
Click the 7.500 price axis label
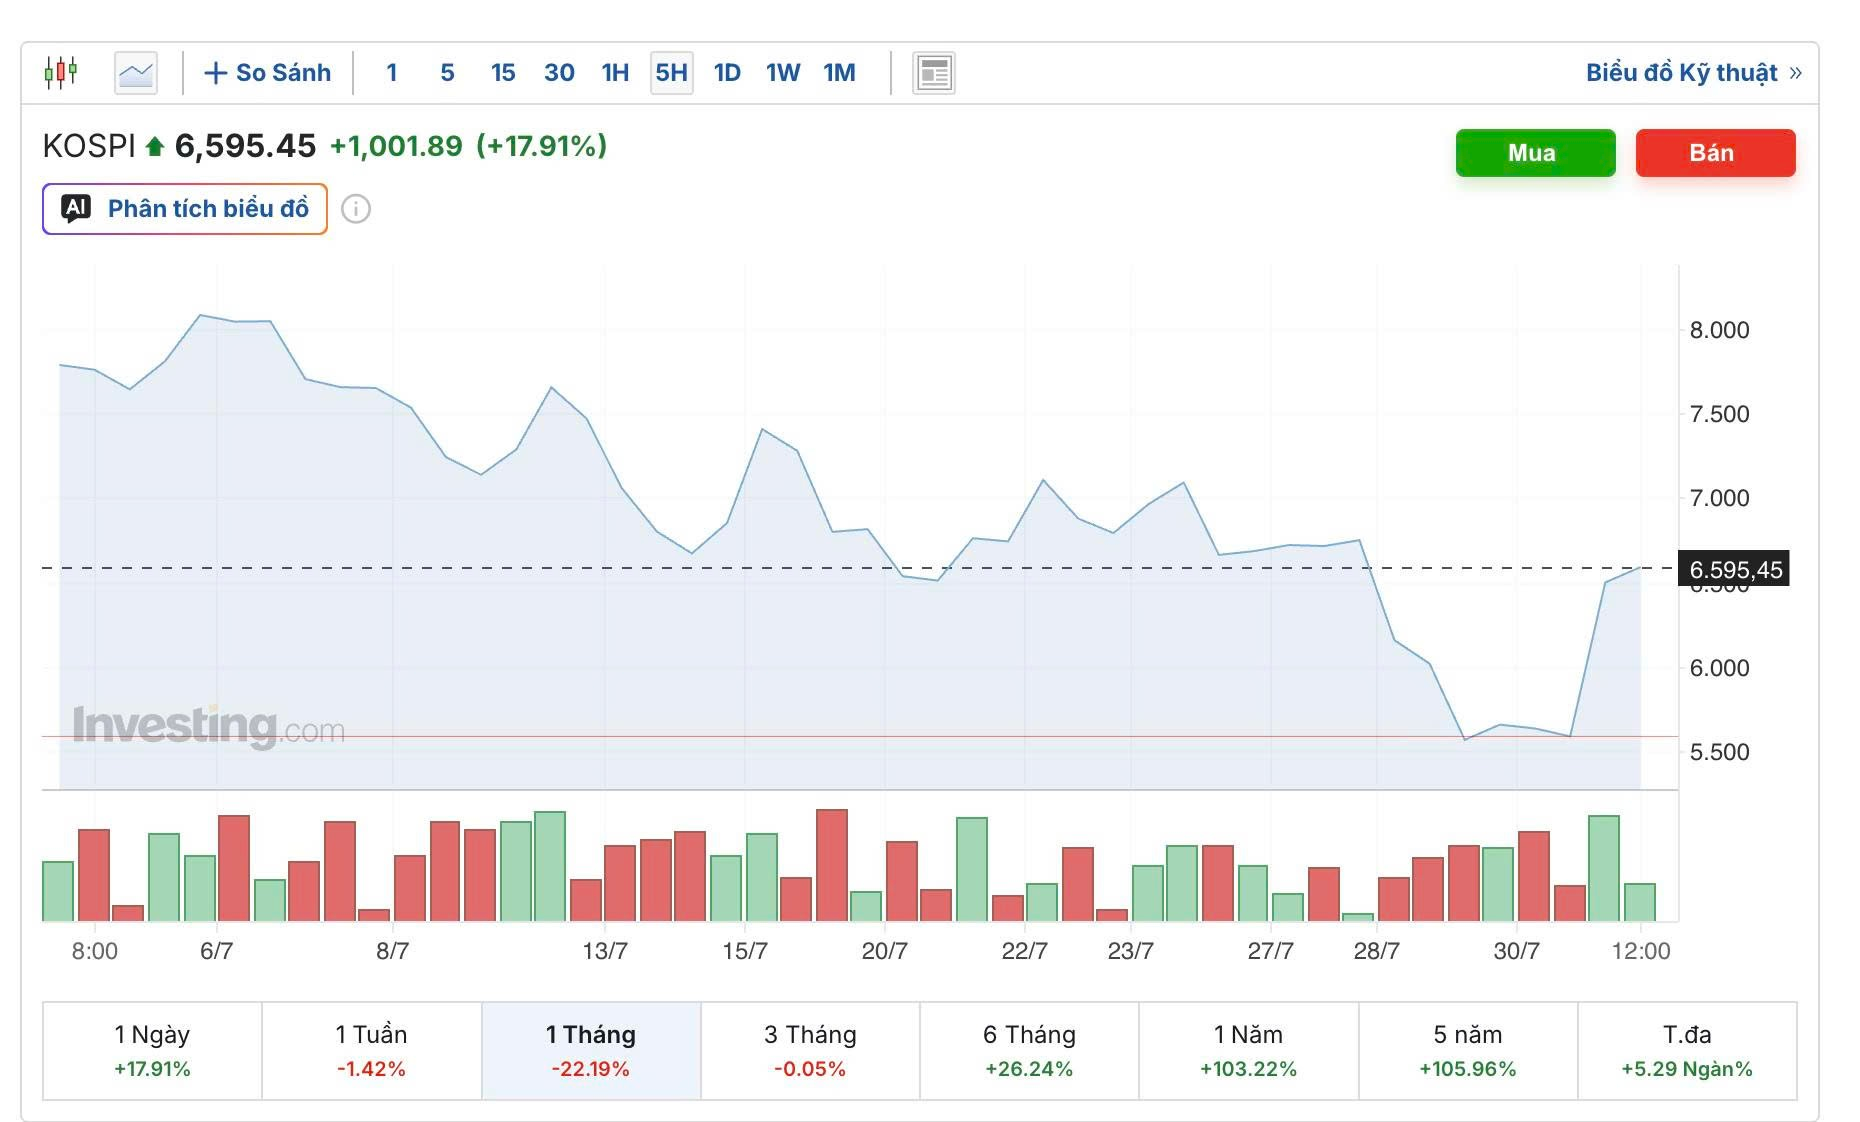coord(1719,414)
